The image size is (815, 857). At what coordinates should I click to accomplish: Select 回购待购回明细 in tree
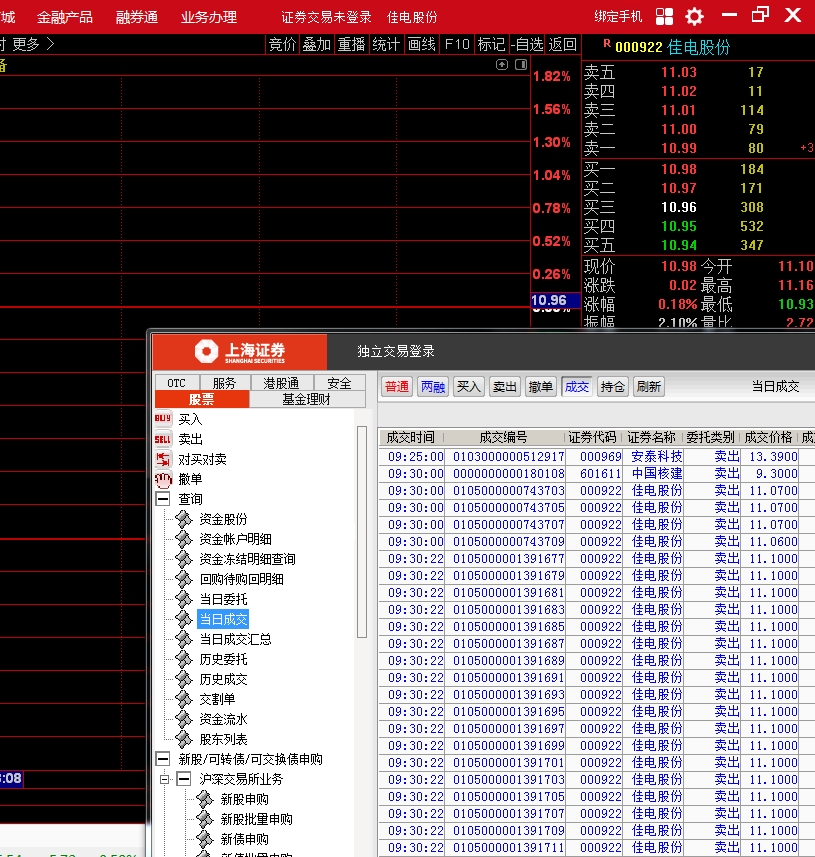(x=242, y=579)
